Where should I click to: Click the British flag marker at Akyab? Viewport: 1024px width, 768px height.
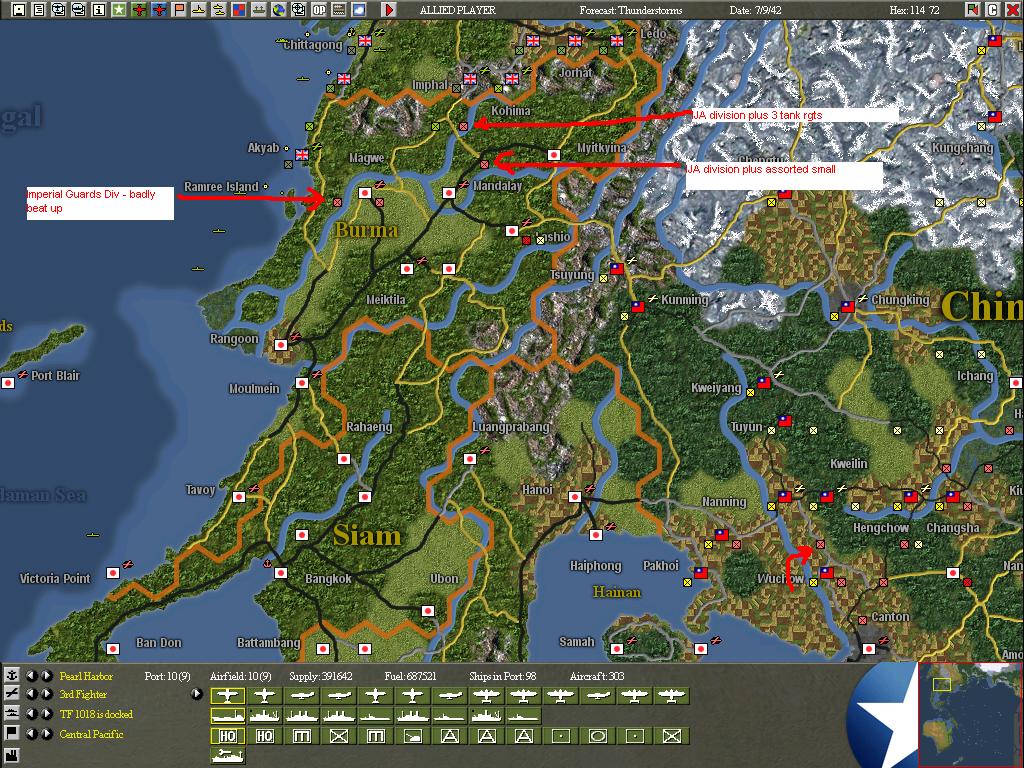(302, 155)
